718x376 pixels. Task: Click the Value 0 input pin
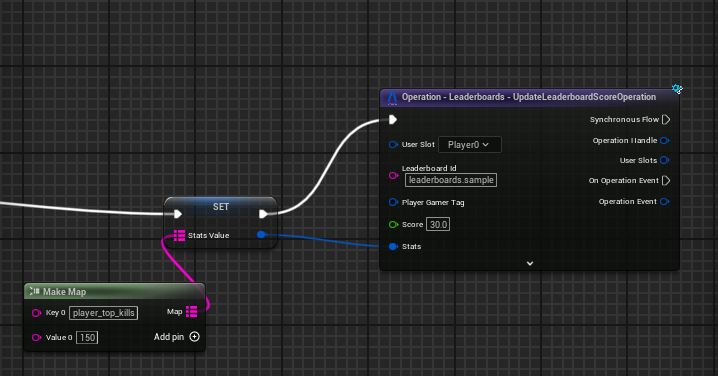[x=36, y=338]
